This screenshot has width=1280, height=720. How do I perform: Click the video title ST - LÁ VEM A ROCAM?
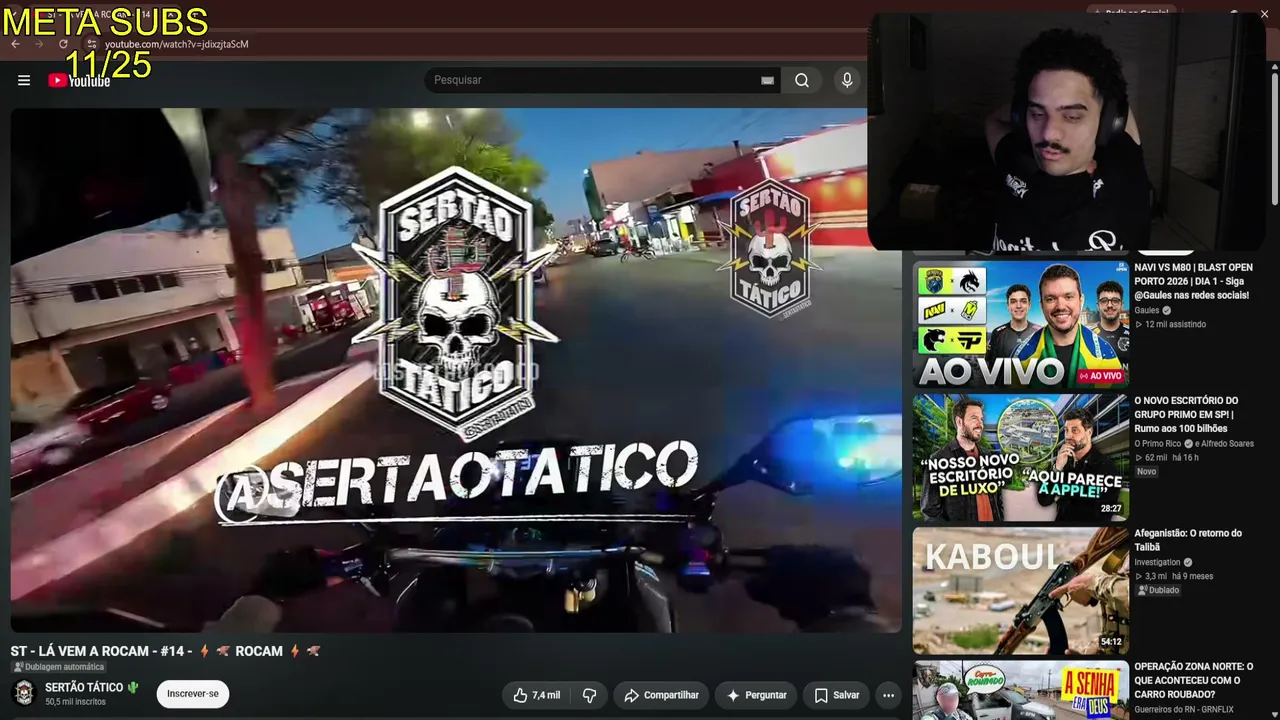166,651
